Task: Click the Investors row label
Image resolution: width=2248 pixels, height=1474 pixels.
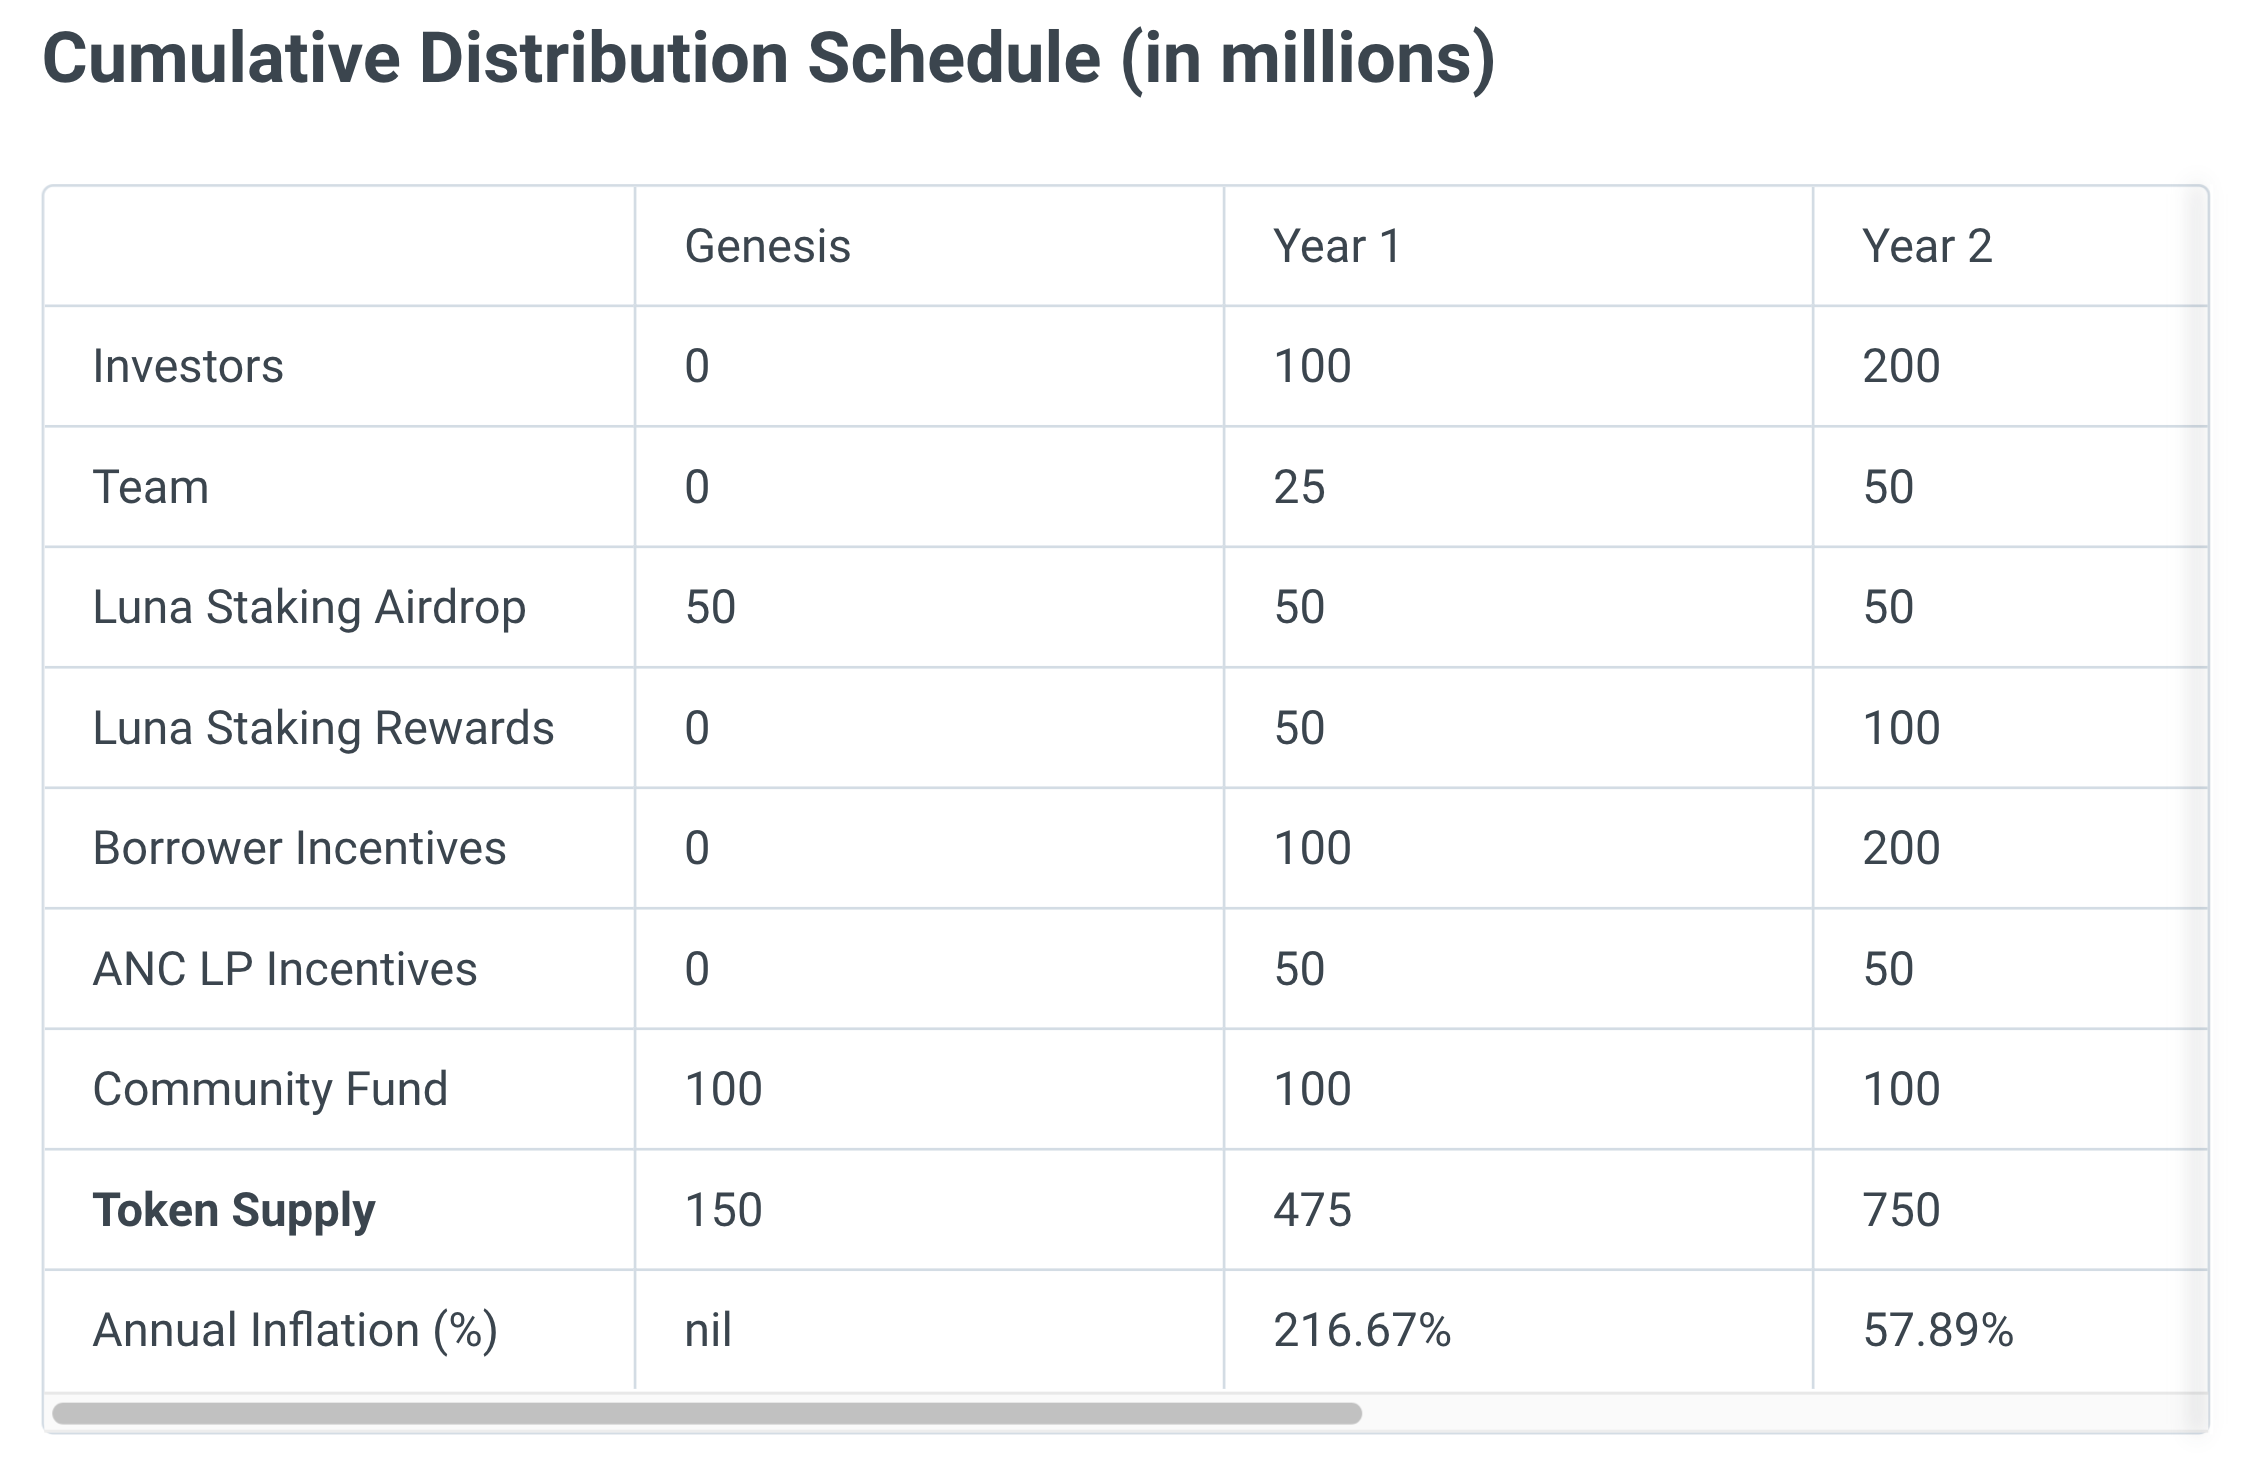Action: coord(188,366)
